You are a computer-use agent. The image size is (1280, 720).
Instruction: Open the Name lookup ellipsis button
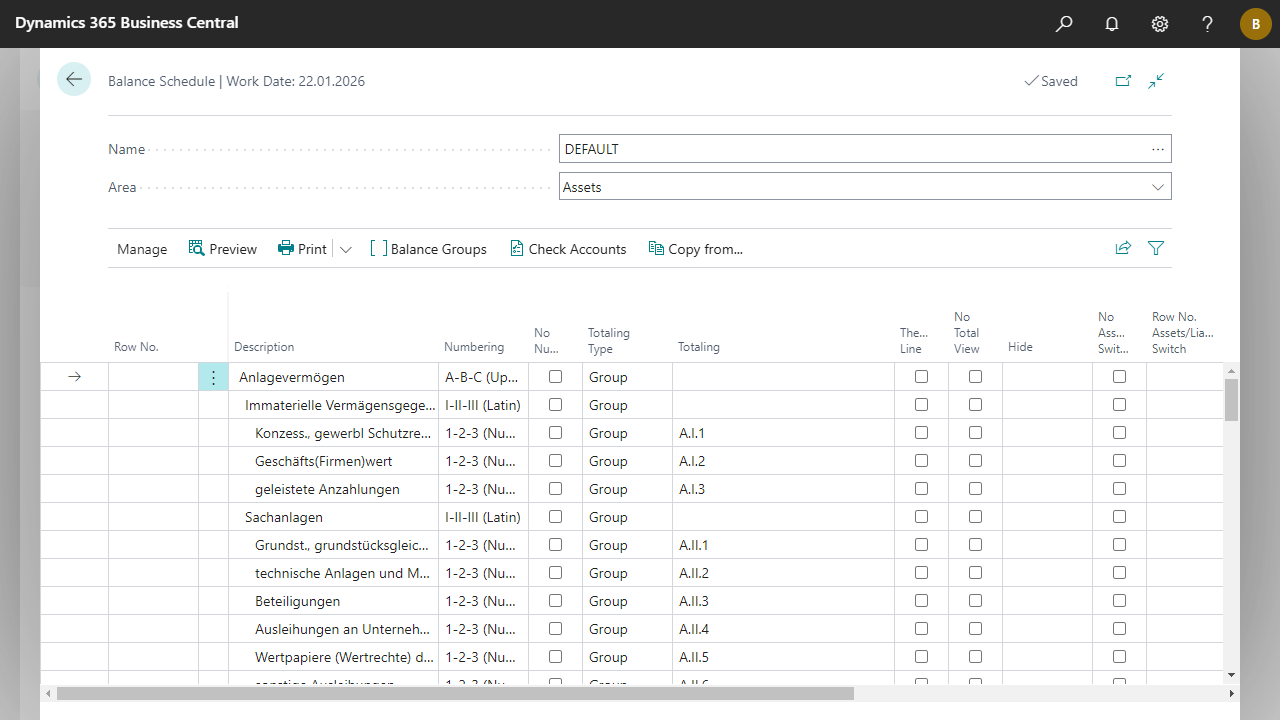1158,149
